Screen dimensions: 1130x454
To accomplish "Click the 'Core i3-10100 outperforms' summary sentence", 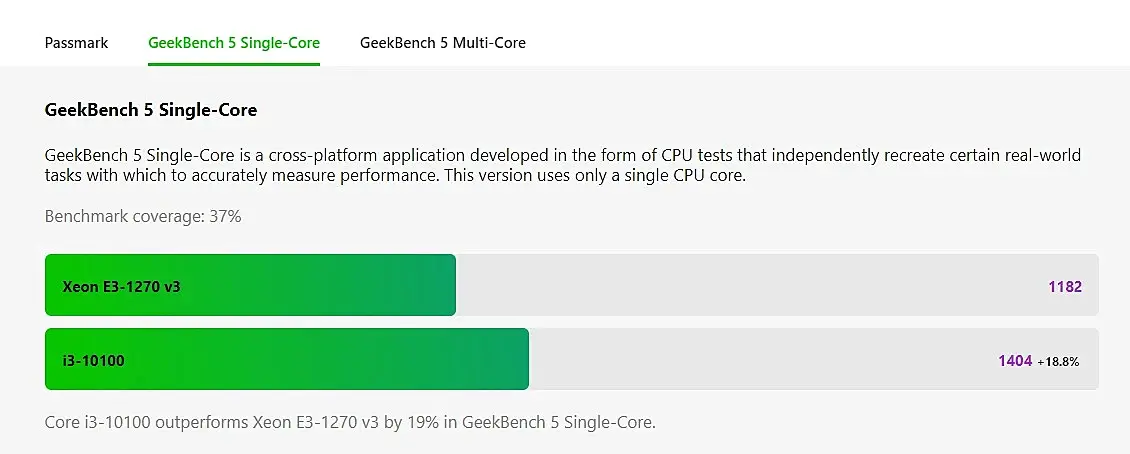I will 200,422.
